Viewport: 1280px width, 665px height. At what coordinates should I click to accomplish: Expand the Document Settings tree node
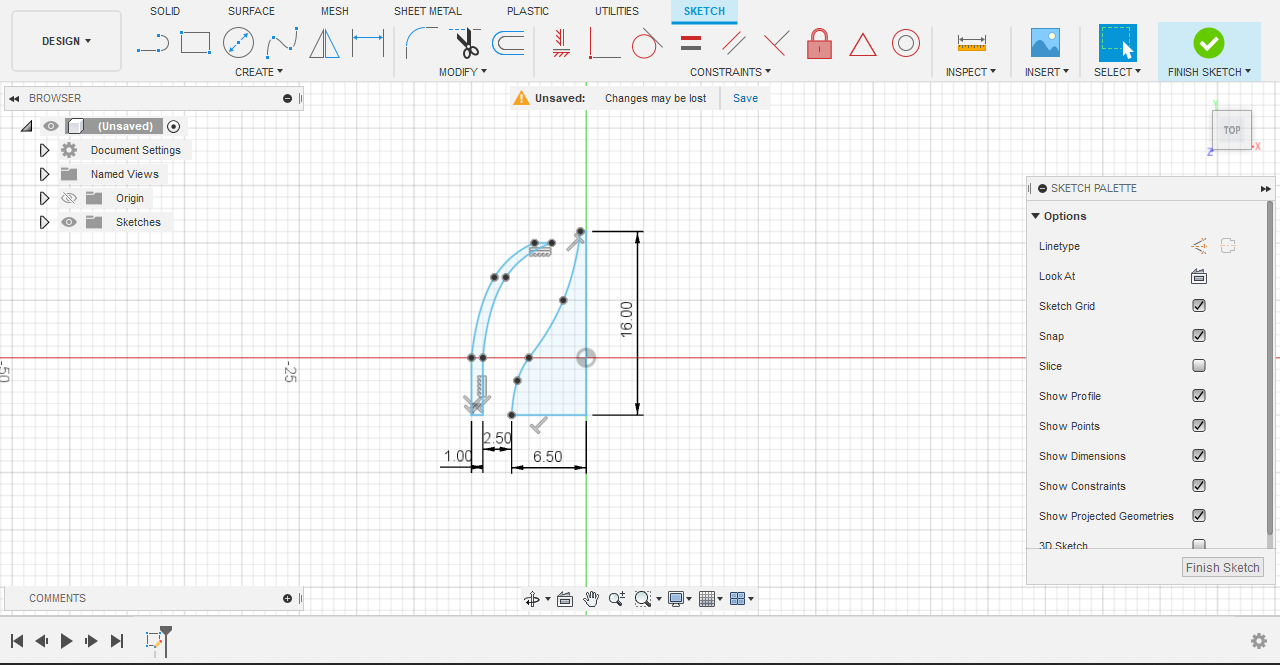(44, 150)
